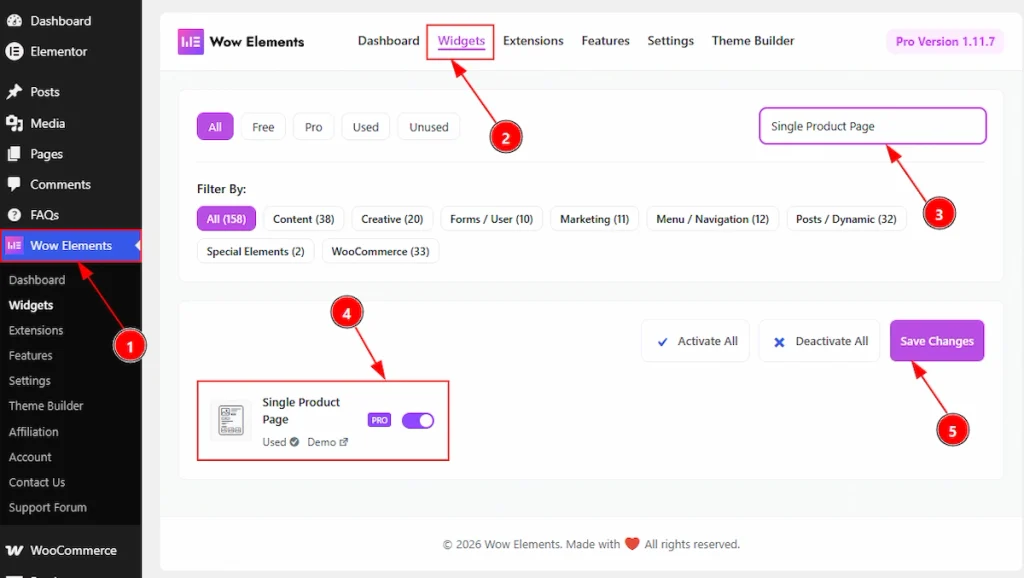Click the Single Product Page widget title
1024x578 pixels.
pyautogui.click(x=301, y=411)
